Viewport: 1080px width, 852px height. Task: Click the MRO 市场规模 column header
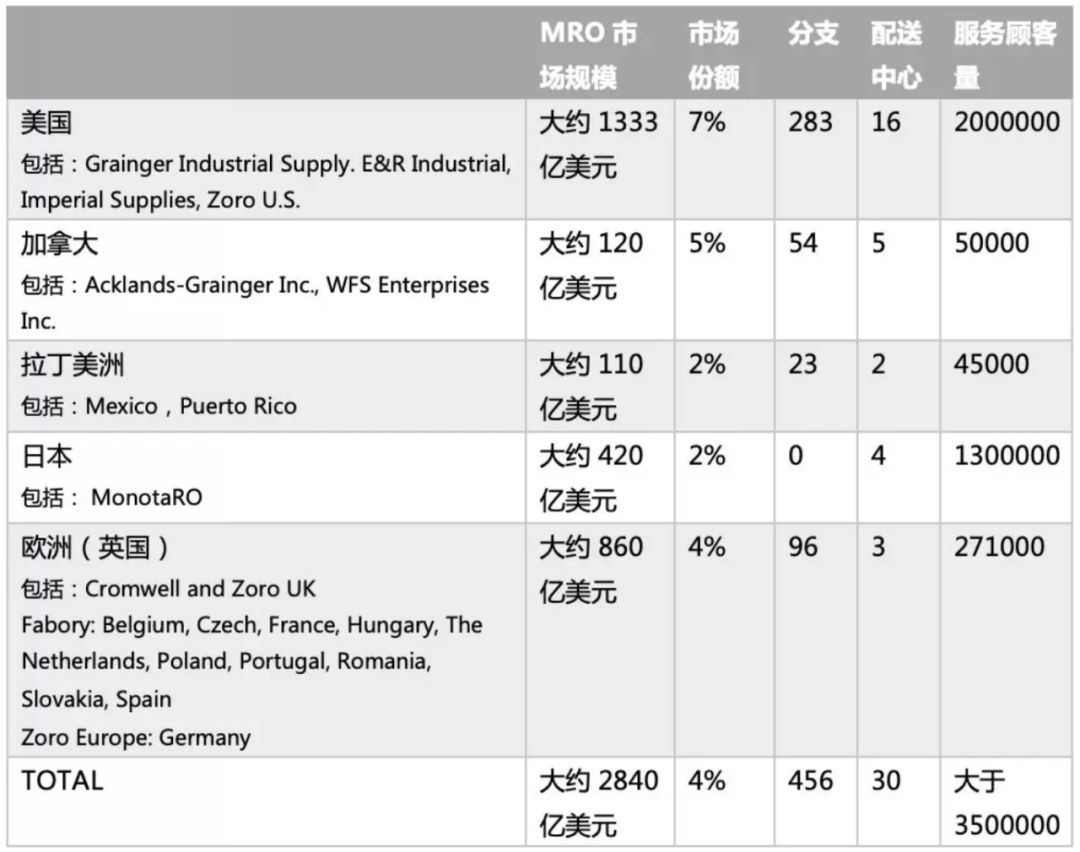tap(589, 55)
